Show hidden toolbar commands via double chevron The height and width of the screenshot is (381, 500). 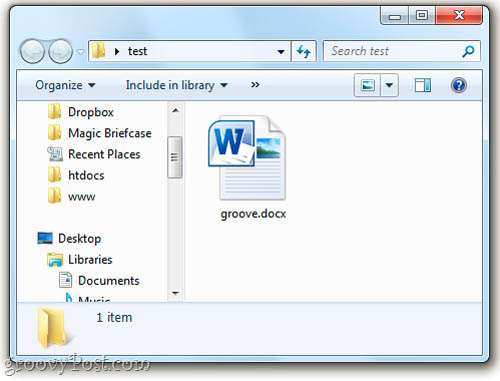[255, 85]
